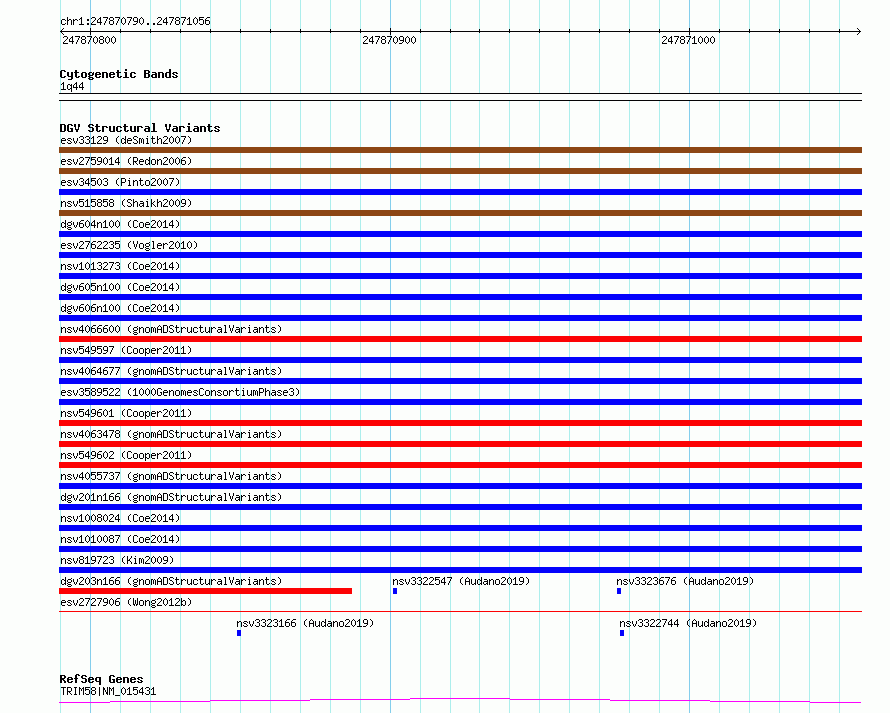
Task: Select esv2762235 (Vogler2010) label
Action: point(129,245)
